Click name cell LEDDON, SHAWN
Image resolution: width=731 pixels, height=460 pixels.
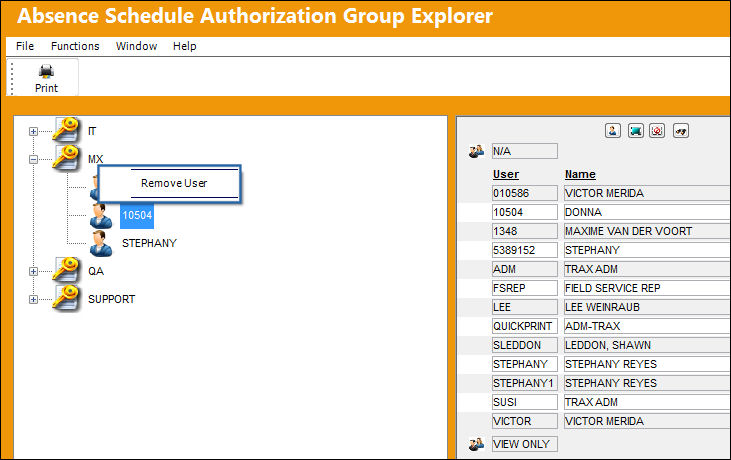click(647, 345)
